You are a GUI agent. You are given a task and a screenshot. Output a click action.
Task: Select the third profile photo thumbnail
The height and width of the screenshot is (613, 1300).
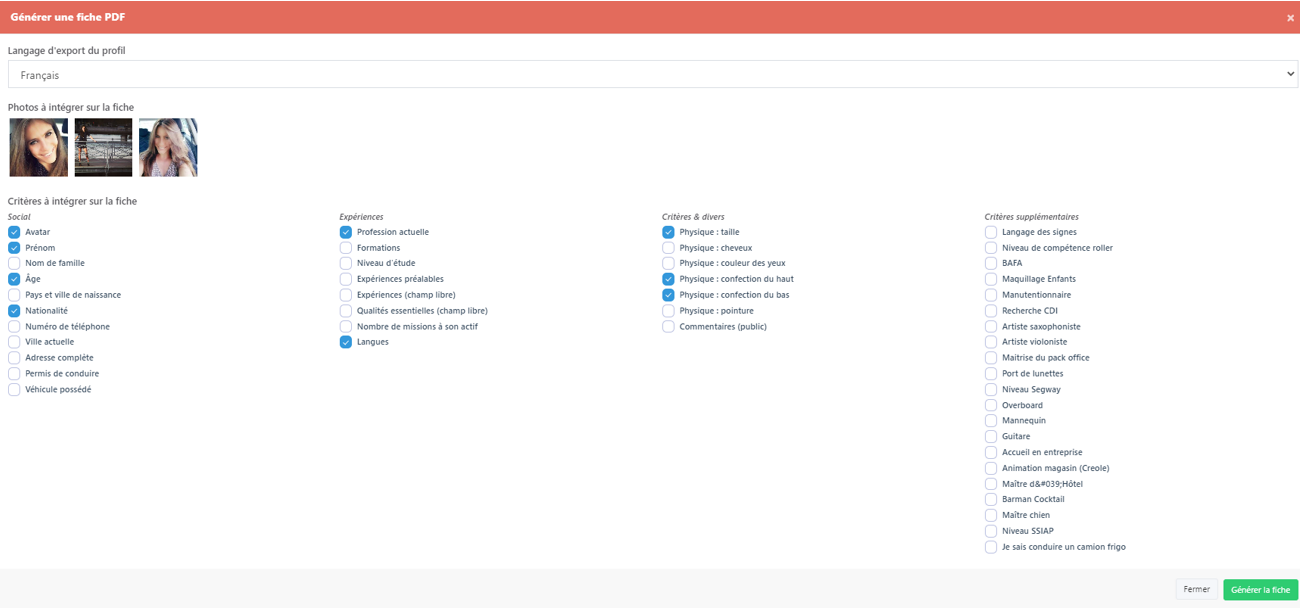tap(168, 148)
